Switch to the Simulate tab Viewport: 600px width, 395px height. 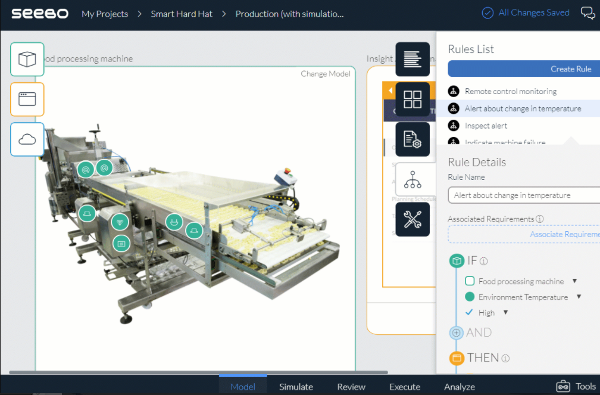[x=296, y=387]
